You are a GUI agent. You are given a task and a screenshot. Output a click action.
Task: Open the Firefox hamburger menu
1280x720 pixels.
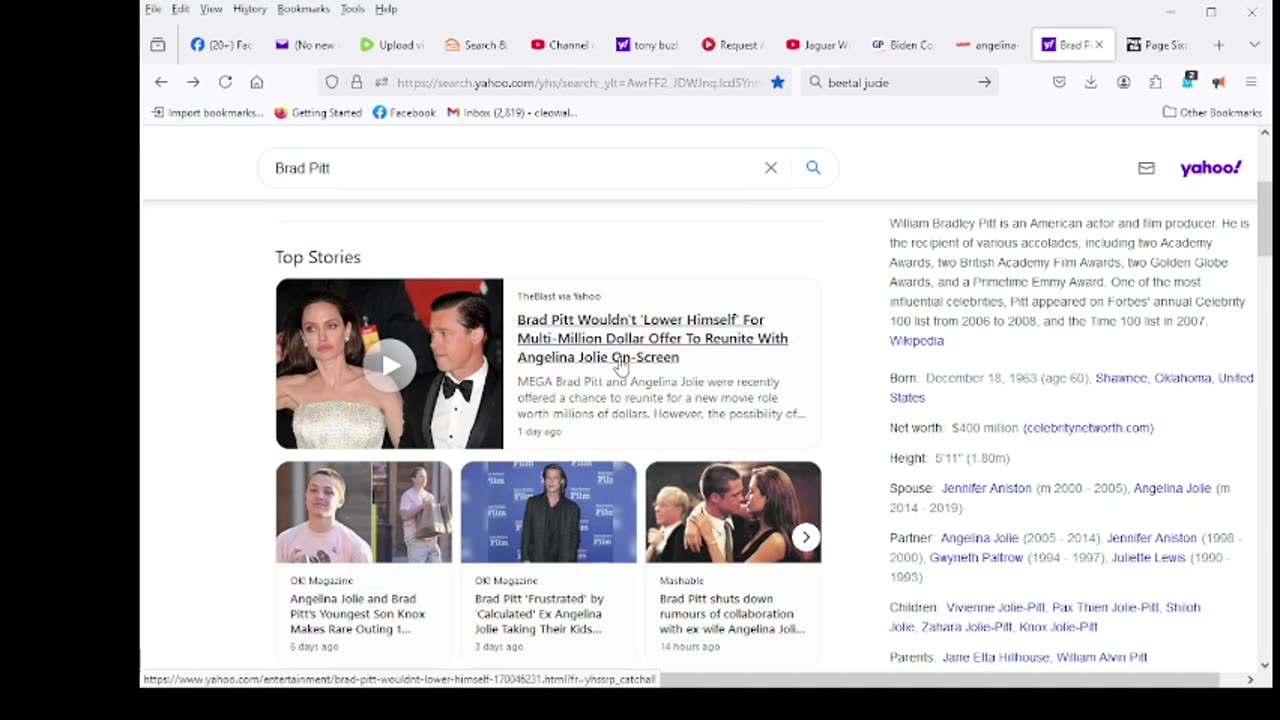(1250, 82)
